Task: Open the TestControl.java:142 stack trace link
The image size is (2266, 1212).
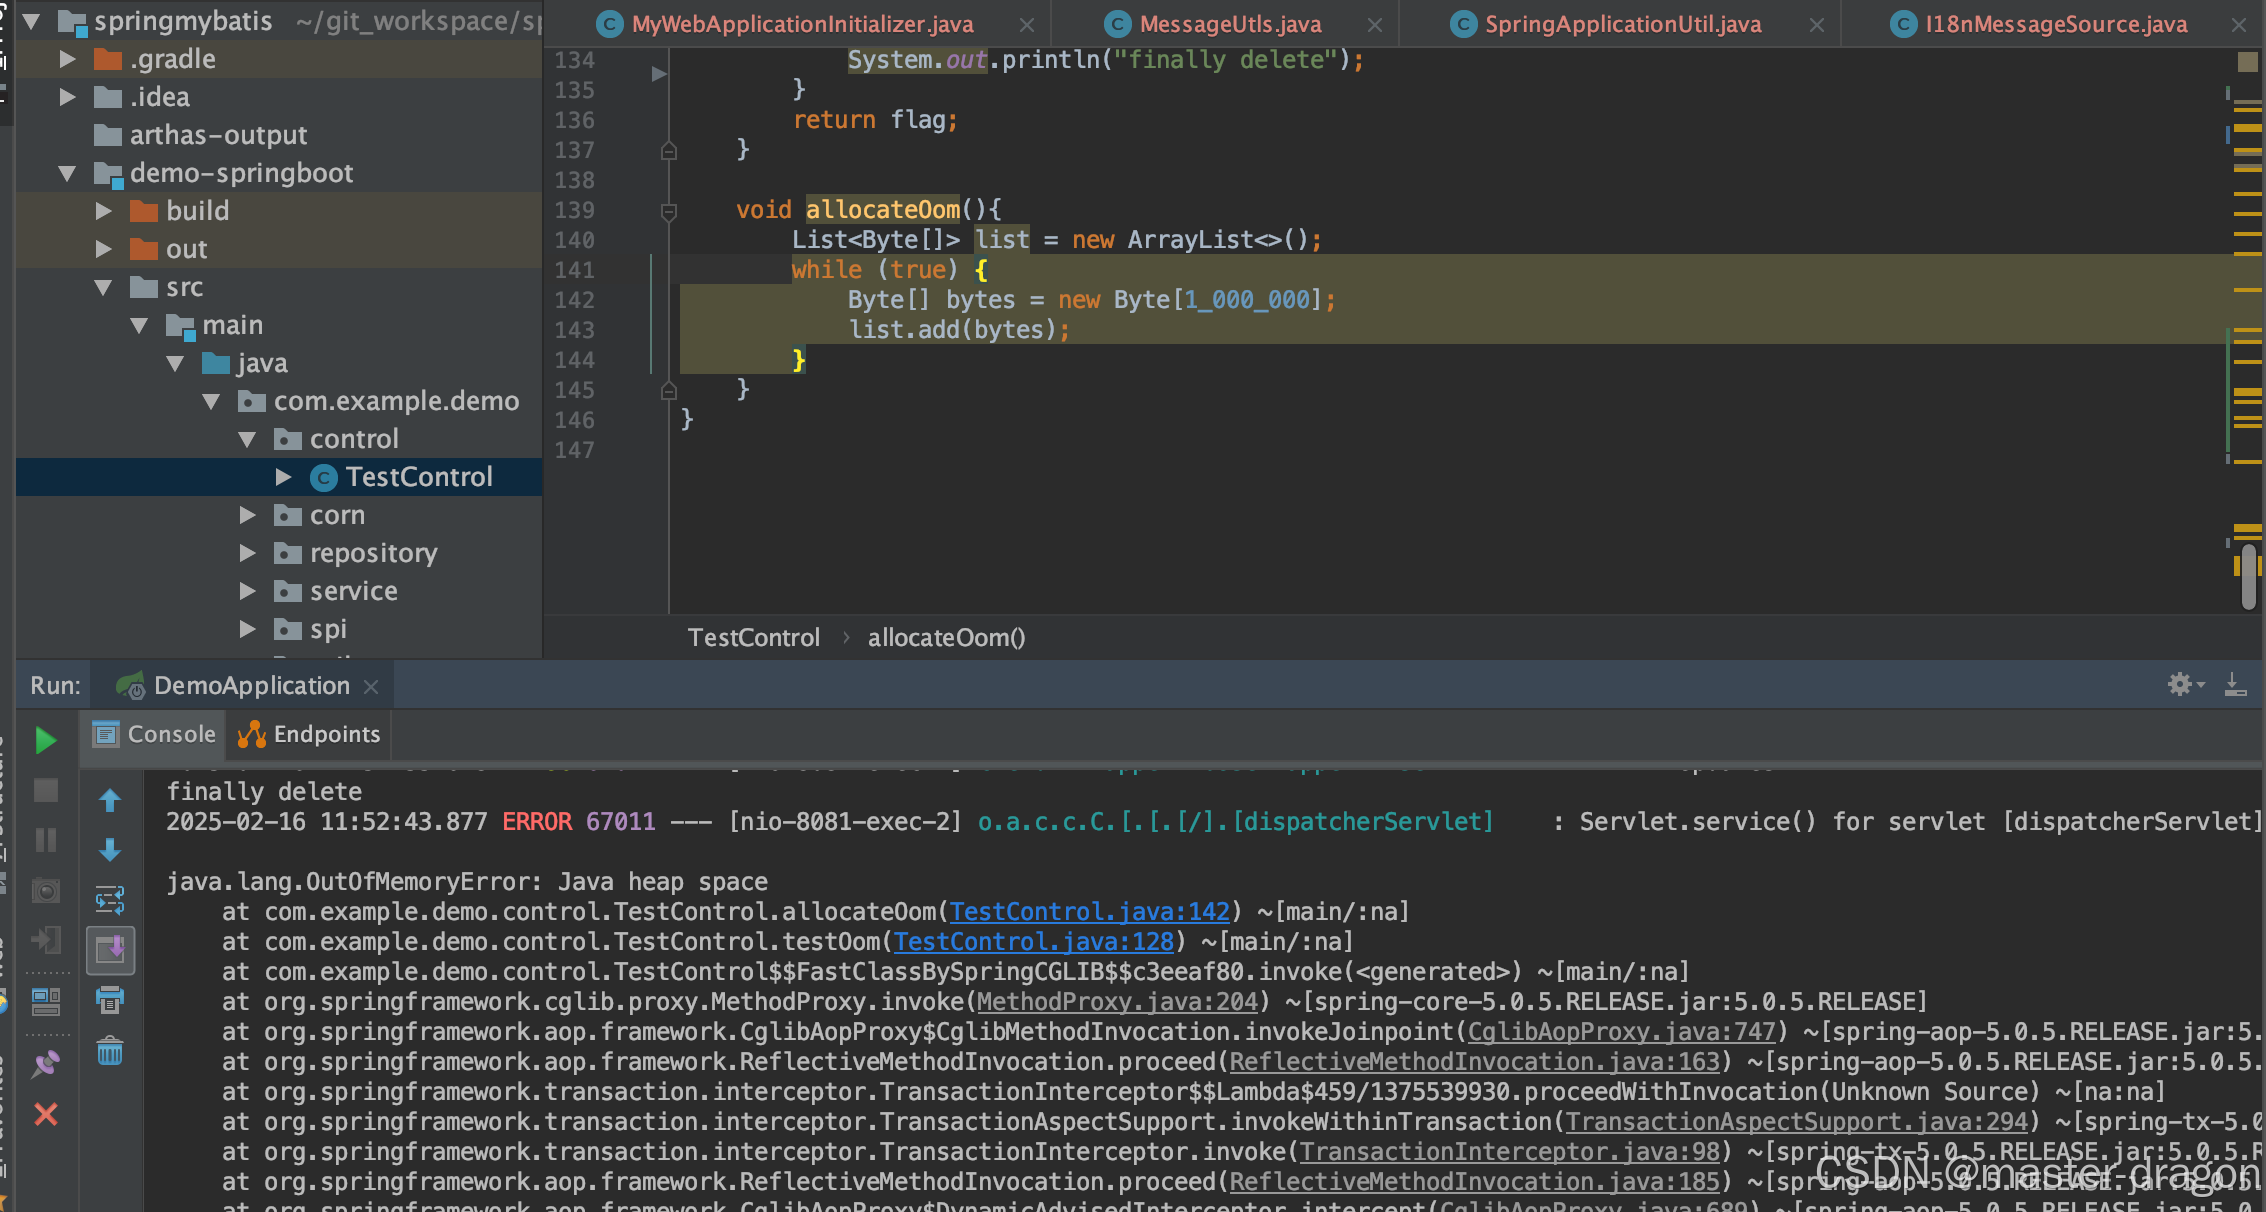Action: click(1088, 912)
